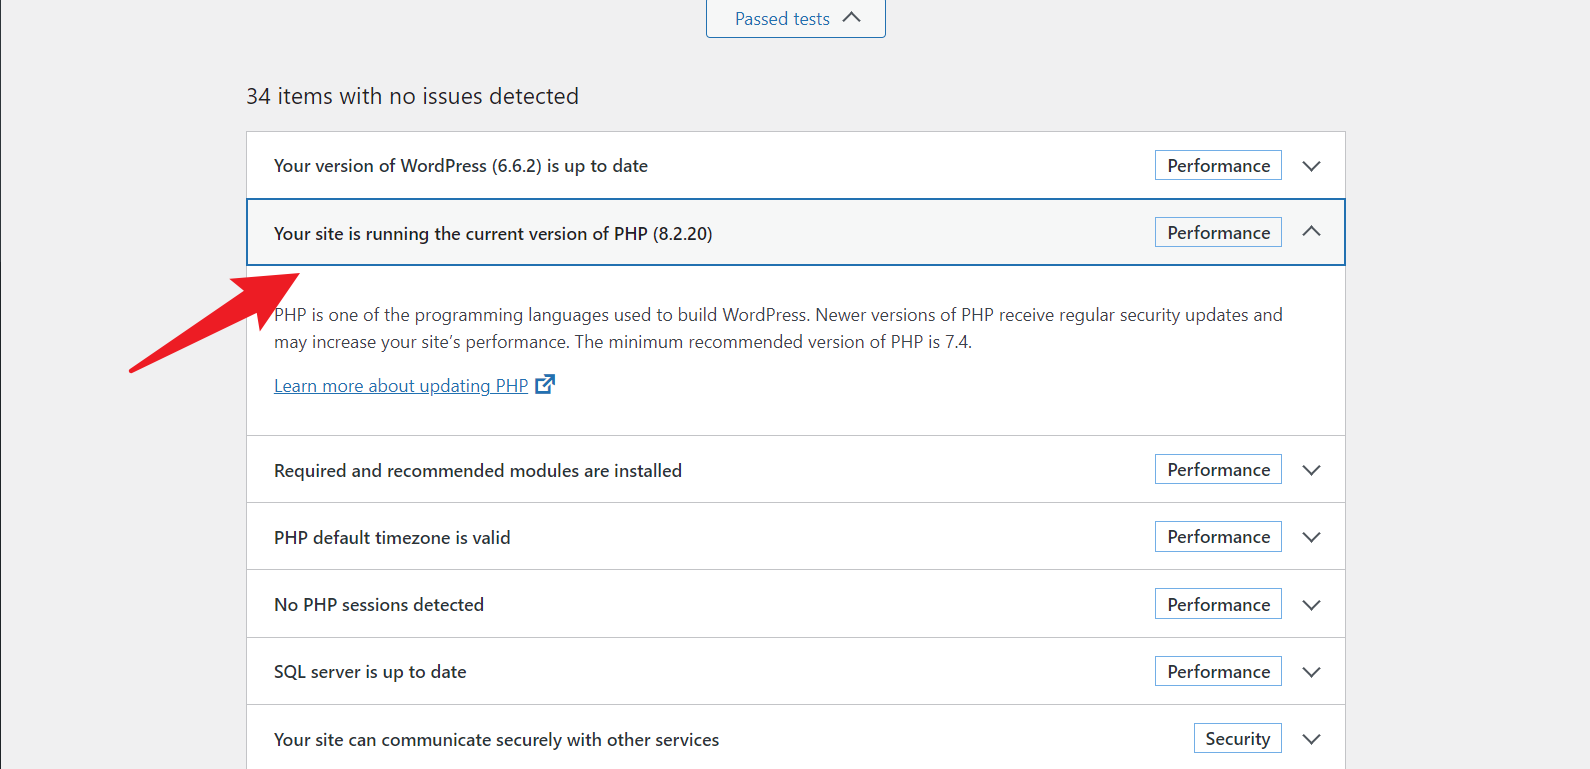Expand chevron on No PHP sessions row
The image size is (1590, 769).
(1311, 605)
